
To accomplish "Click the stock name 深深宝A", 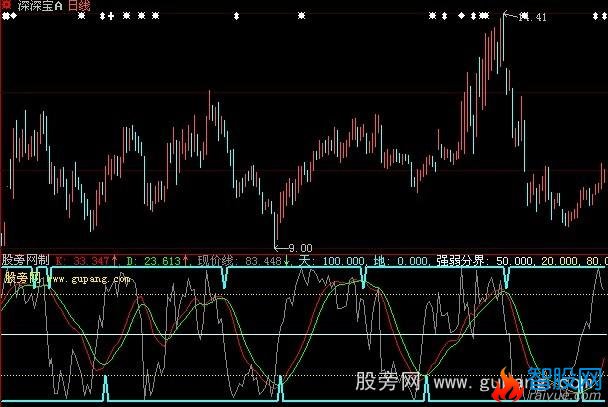I will click(40, 5).
